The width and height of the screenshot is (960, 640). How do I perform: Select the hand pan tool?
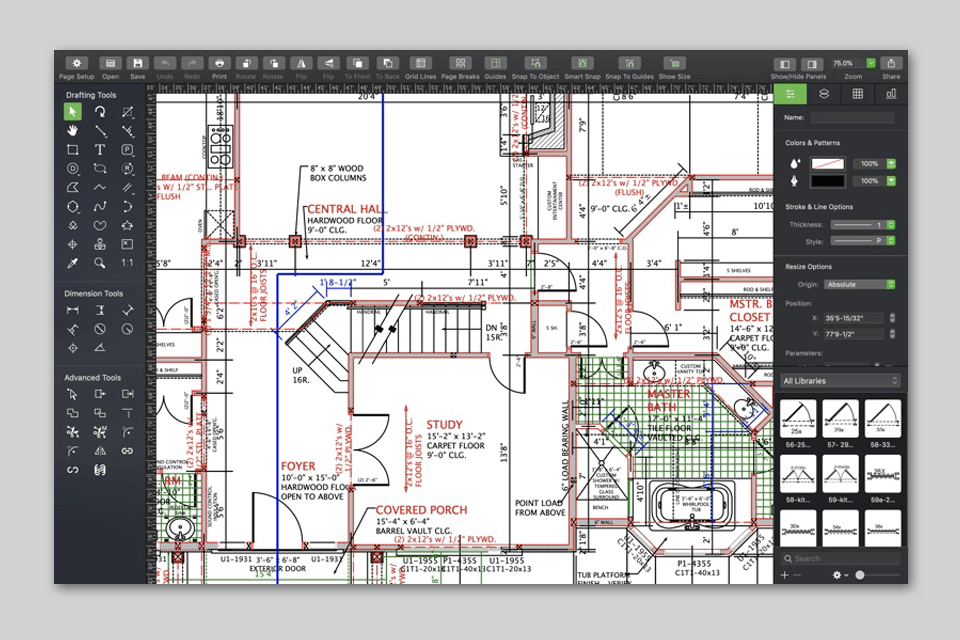point(72,130)
